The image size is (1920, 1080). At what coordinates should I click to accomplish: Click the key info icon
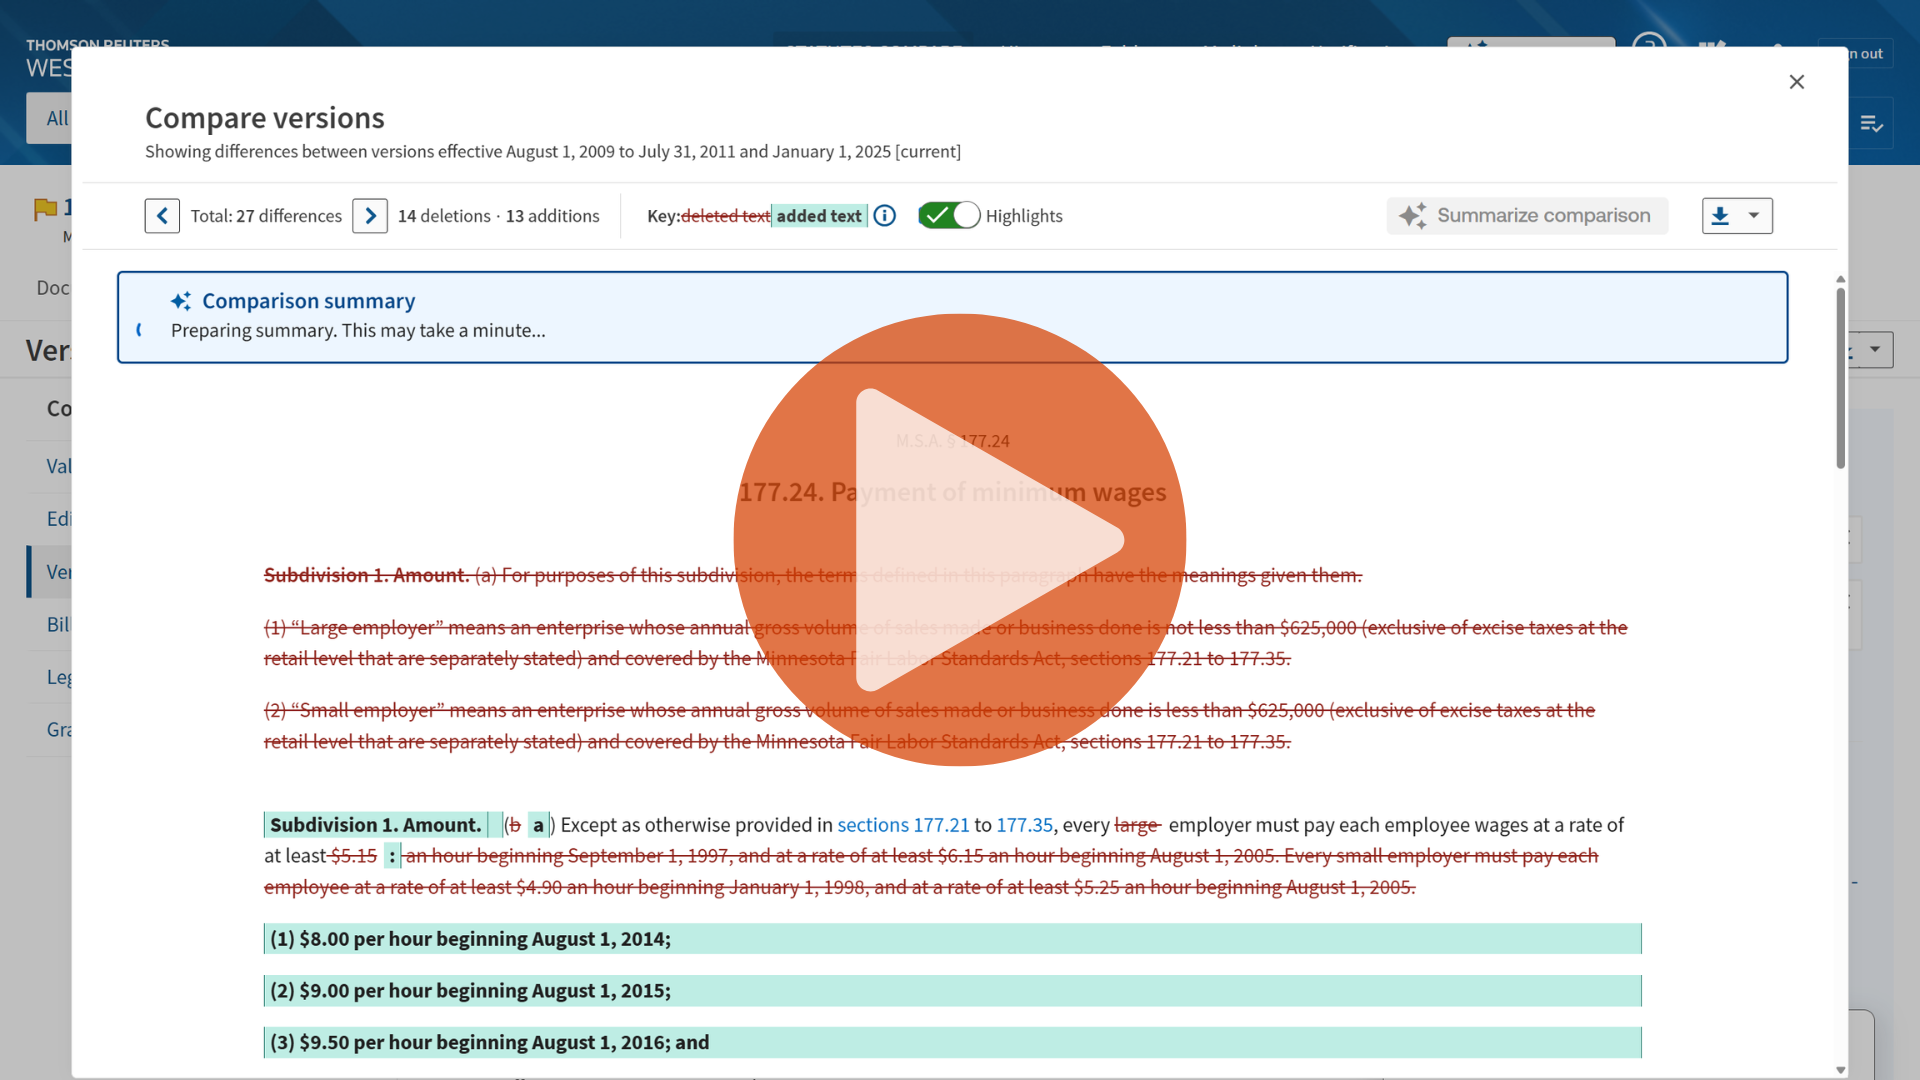pyautogui.click(x=885, y=216)
